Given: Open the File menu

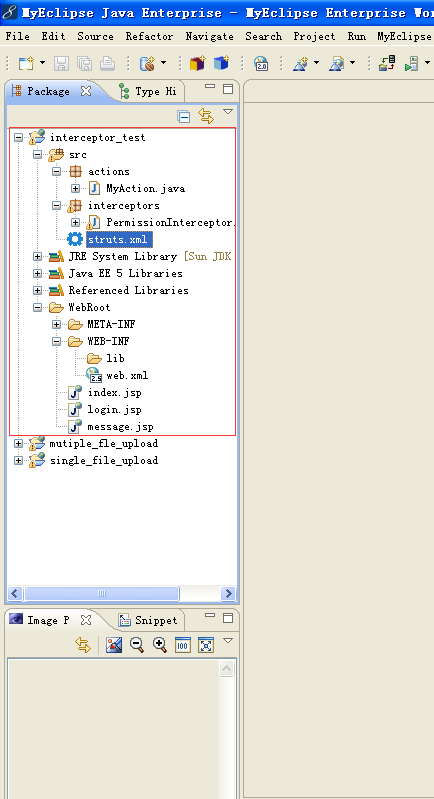Looking at the screenshot, I should (17, 36).
